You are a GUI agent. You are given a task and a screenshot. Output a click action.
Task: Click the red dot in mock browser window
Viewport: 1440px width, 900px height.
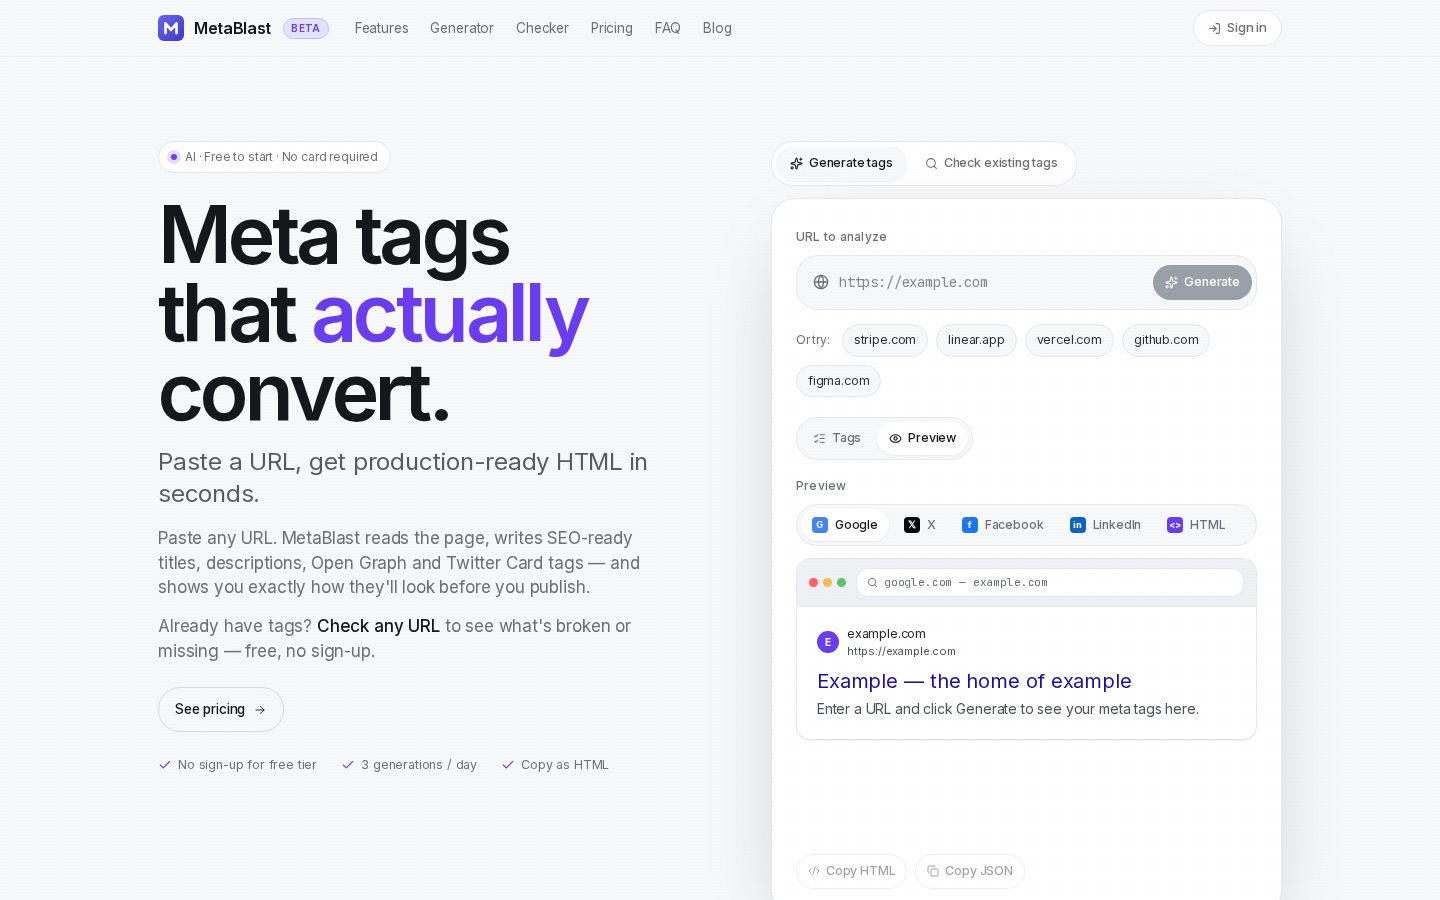tap(813, 582)
